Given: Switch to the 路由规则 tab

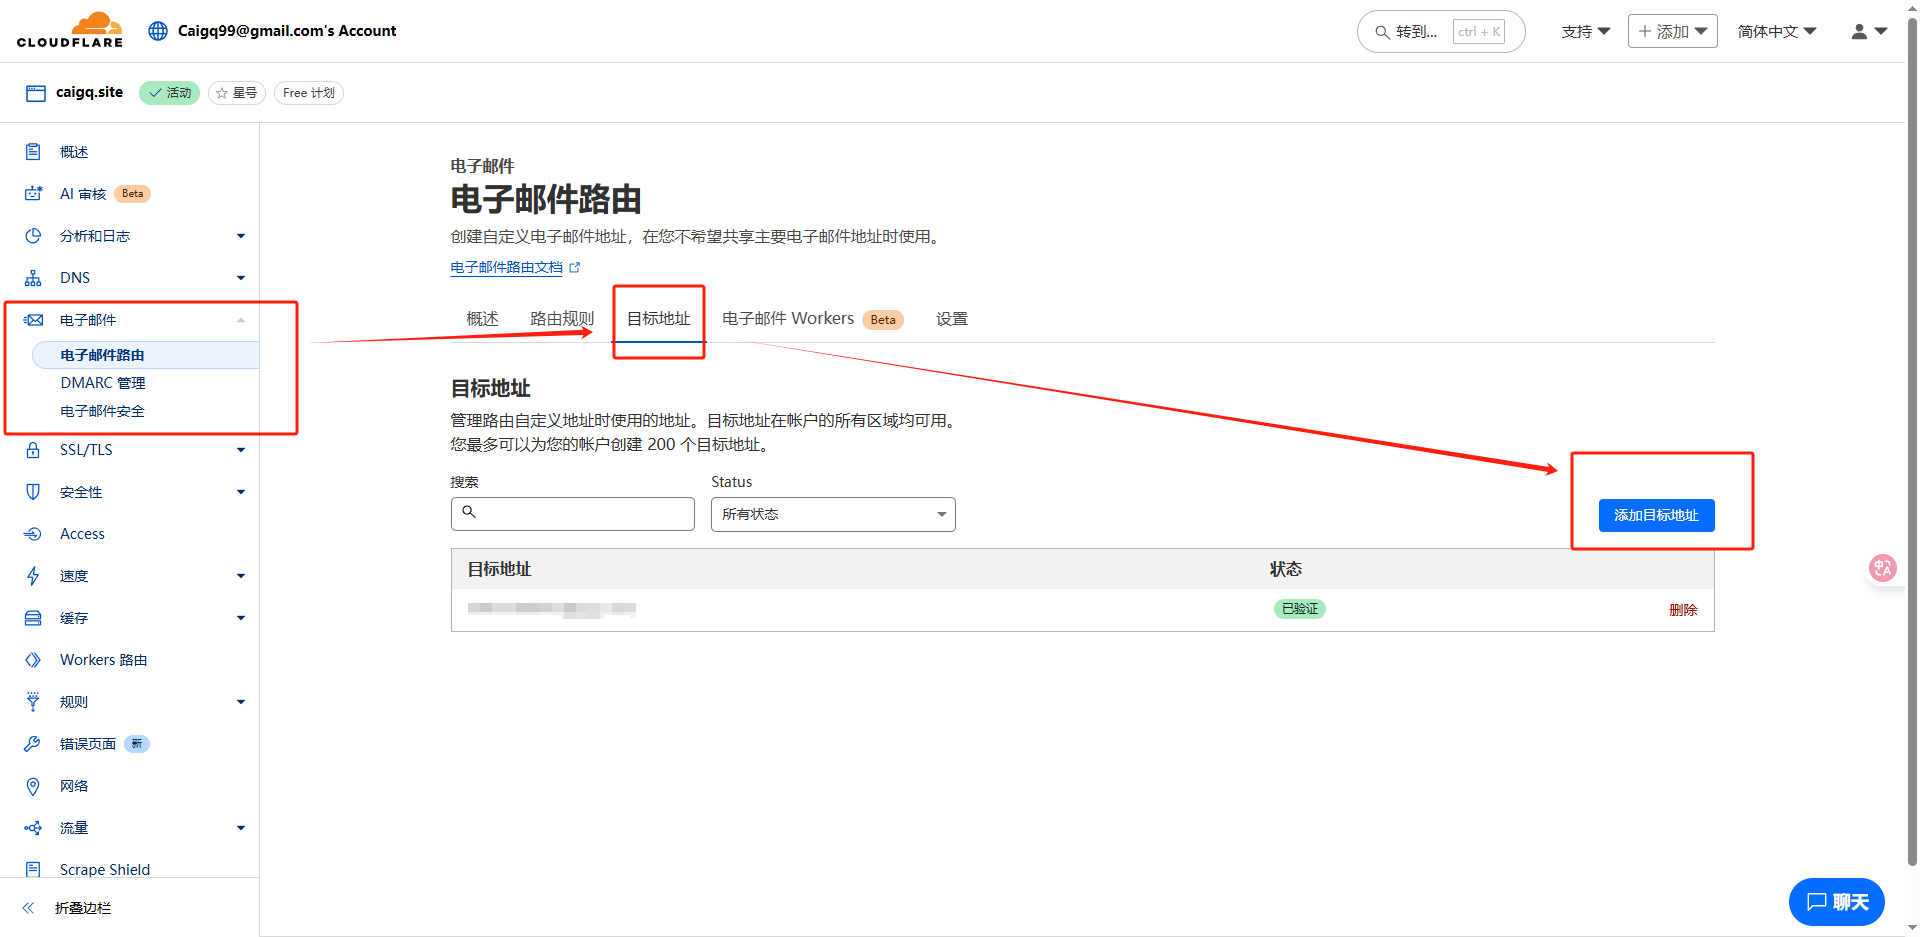Looking at the screenshot, I should coord(561,319).
